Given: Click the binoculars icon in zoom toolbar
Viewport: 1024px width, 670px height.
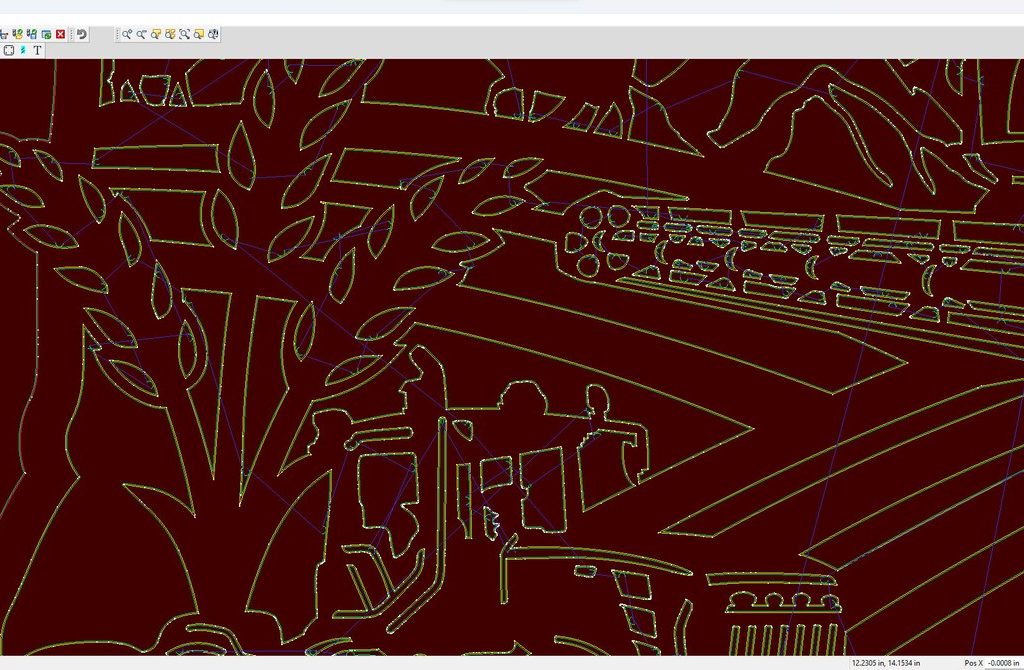Looking at the screenshot, I should [x=213, y=34].
